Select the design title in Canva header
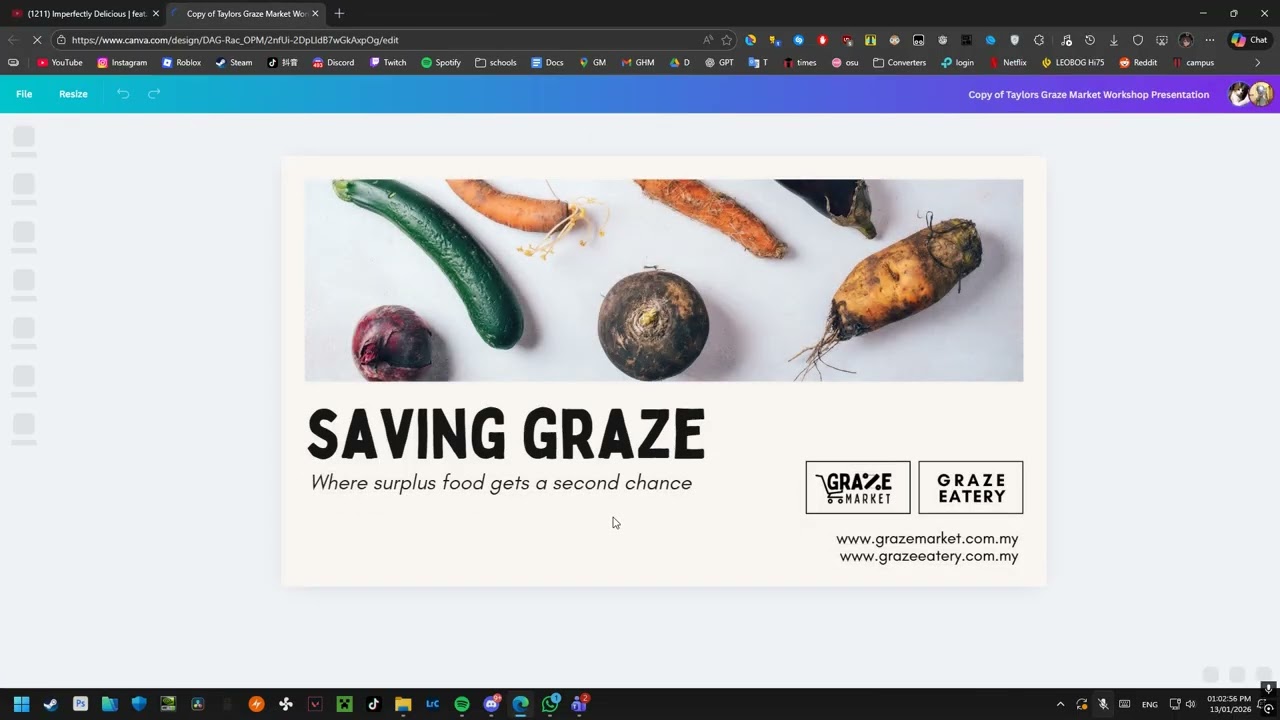The height and width of the screenshot is (720, 1280). click(1089, 95)
